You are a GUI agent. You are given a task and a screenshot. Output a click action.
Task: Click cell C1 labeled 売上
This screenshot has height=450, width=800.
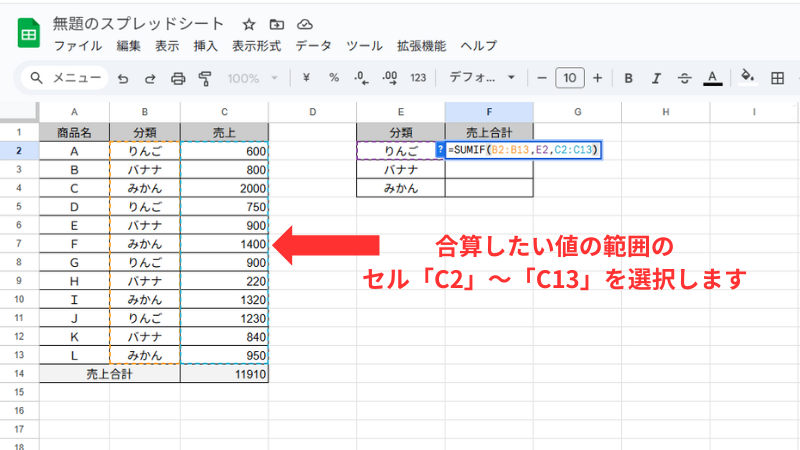click(x=224, y=133)
